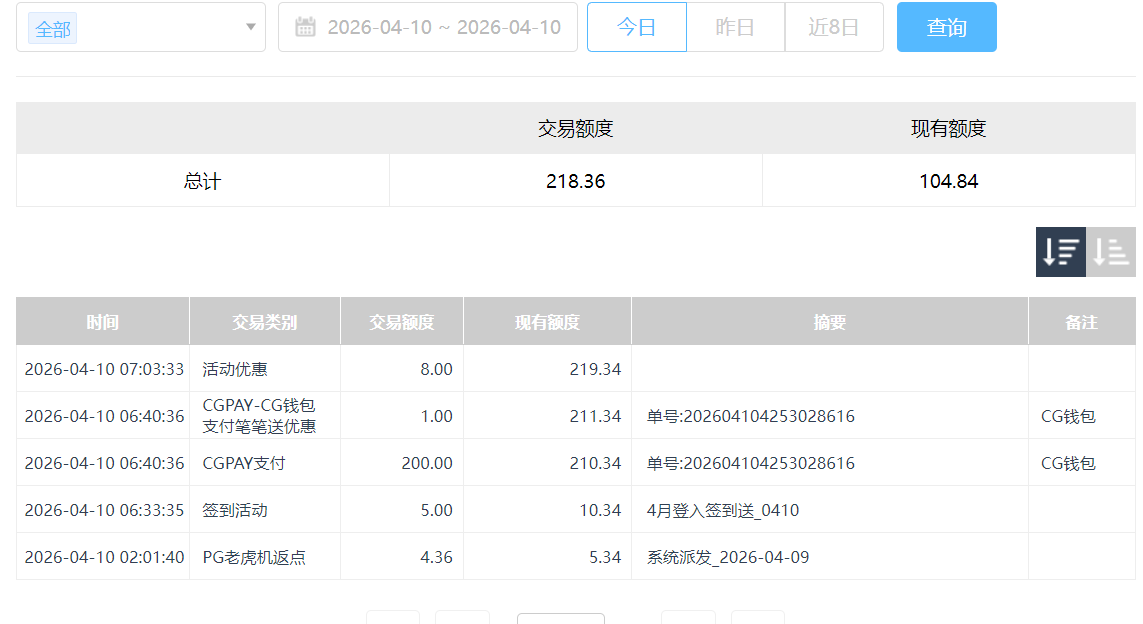Open the 2026-04-10 date selector
This screenshot has height=624, width=1143.
coord(430,27)
